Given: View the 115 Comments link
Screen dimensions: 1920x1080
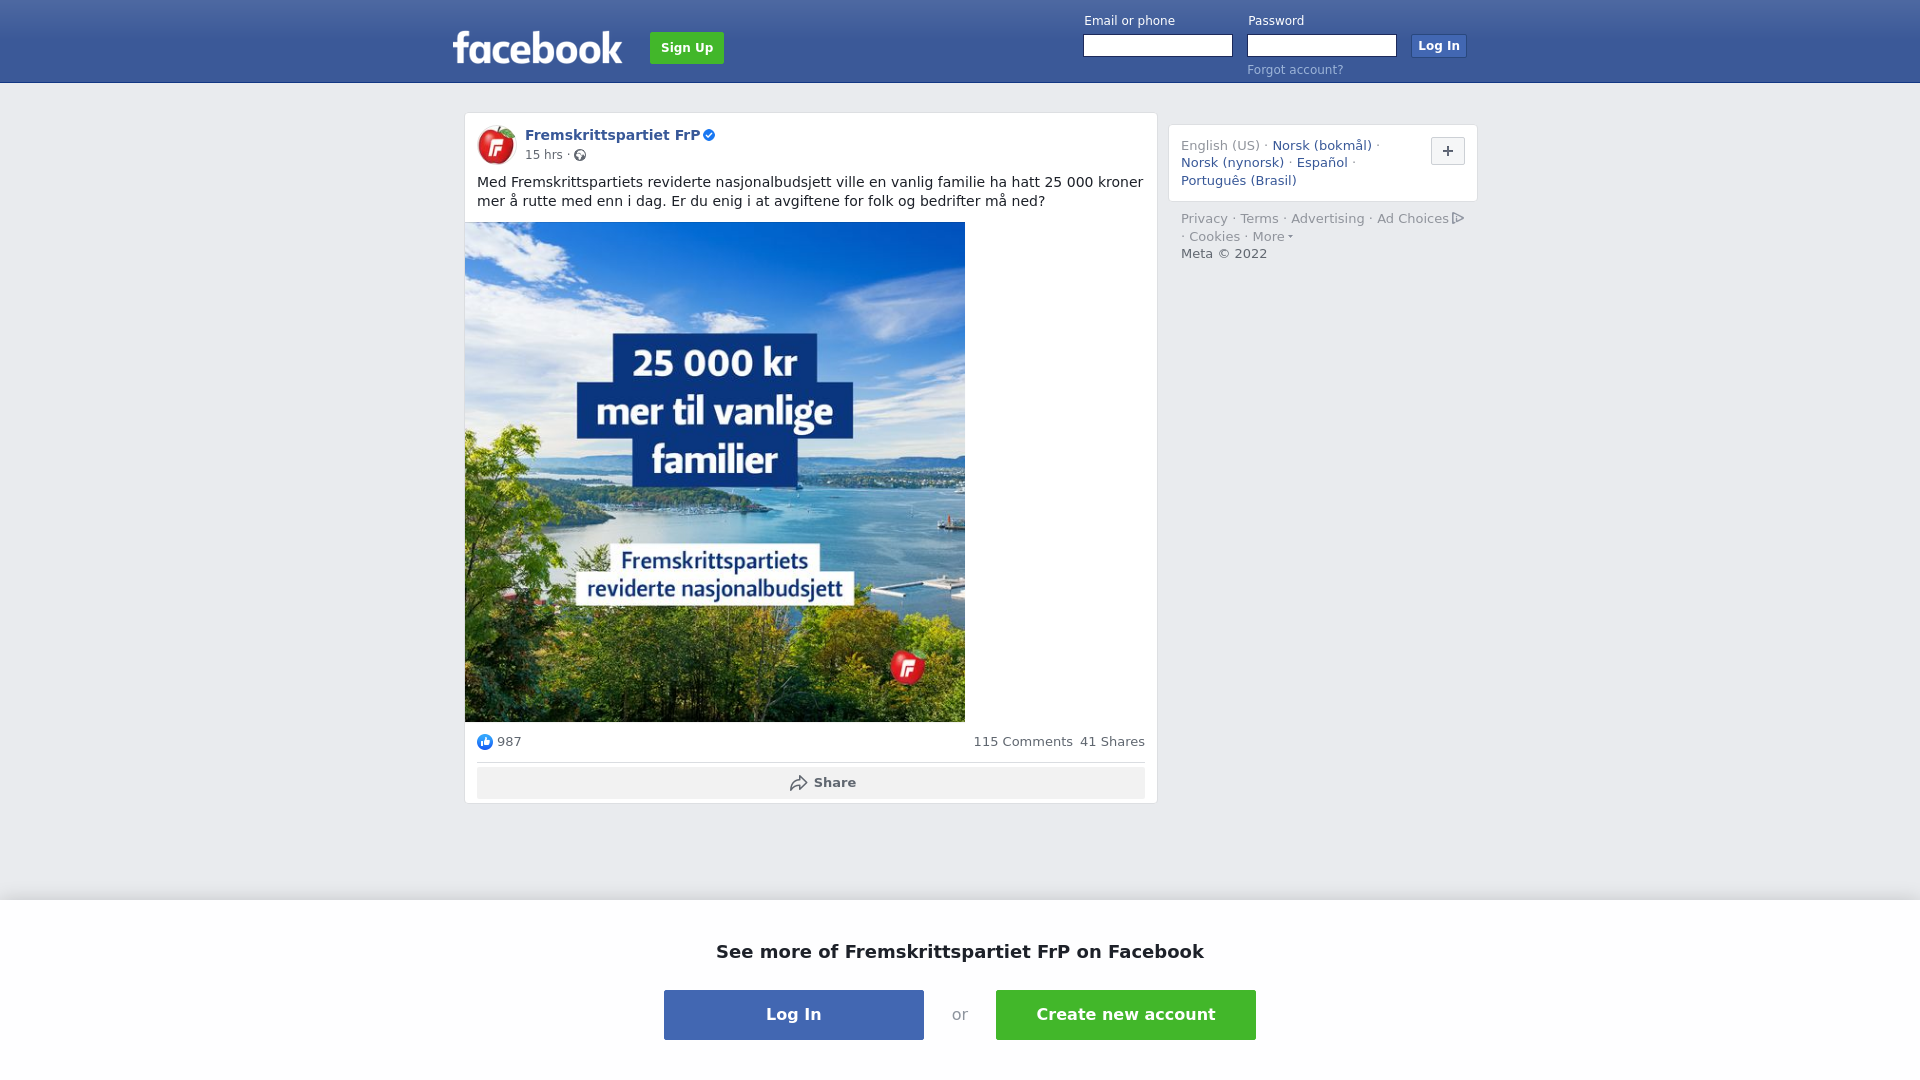Looking at the screenshot, I should 1023,742.
